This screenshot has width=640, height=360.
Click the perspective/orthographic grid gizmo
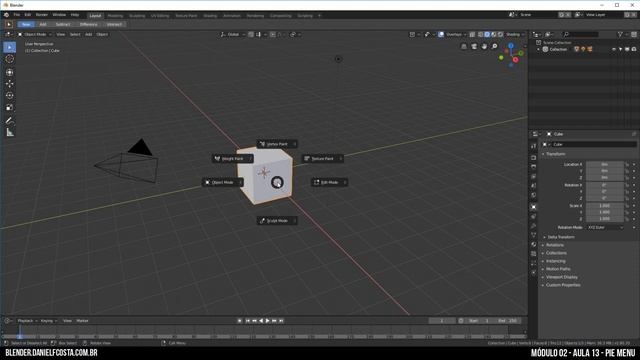pyautogui.click(x=464, y=47)
